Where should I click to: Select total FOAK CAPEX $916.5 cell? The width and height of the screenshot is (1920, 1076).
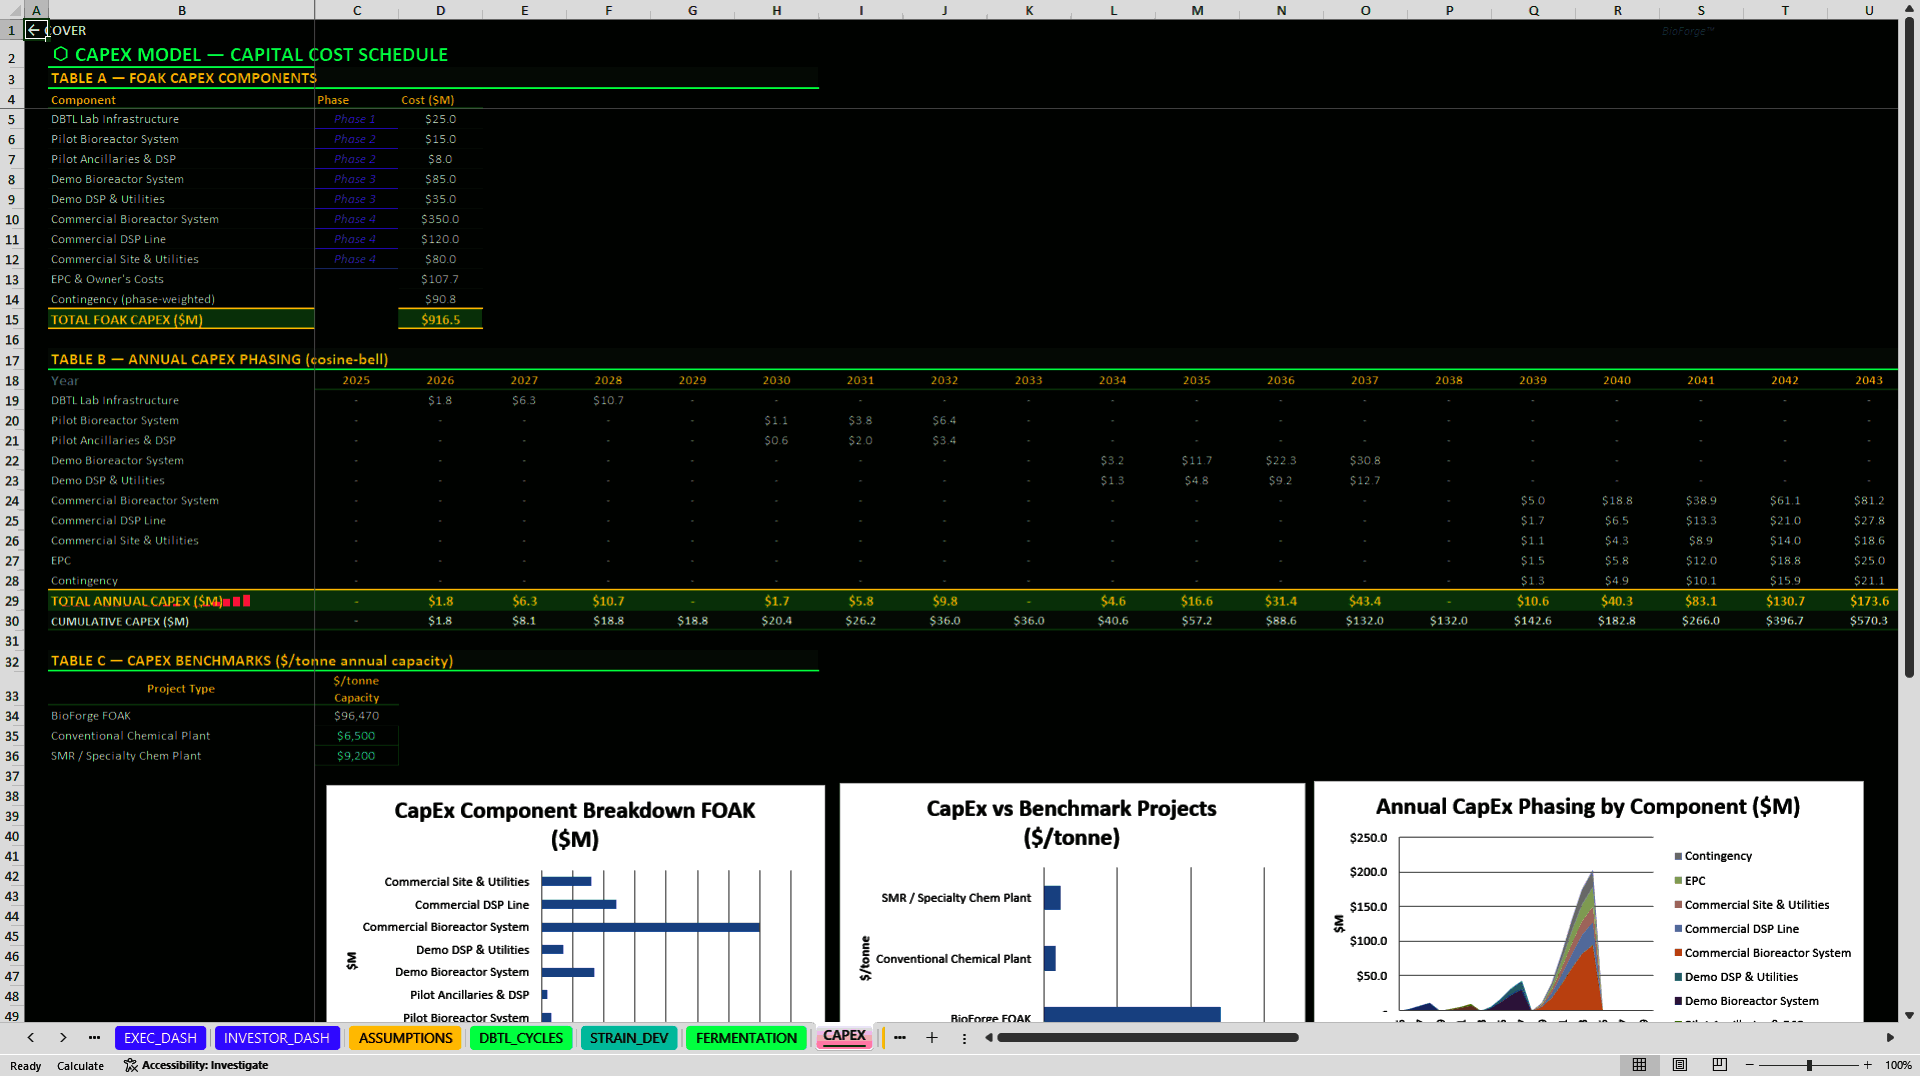[x=440, y=320]
